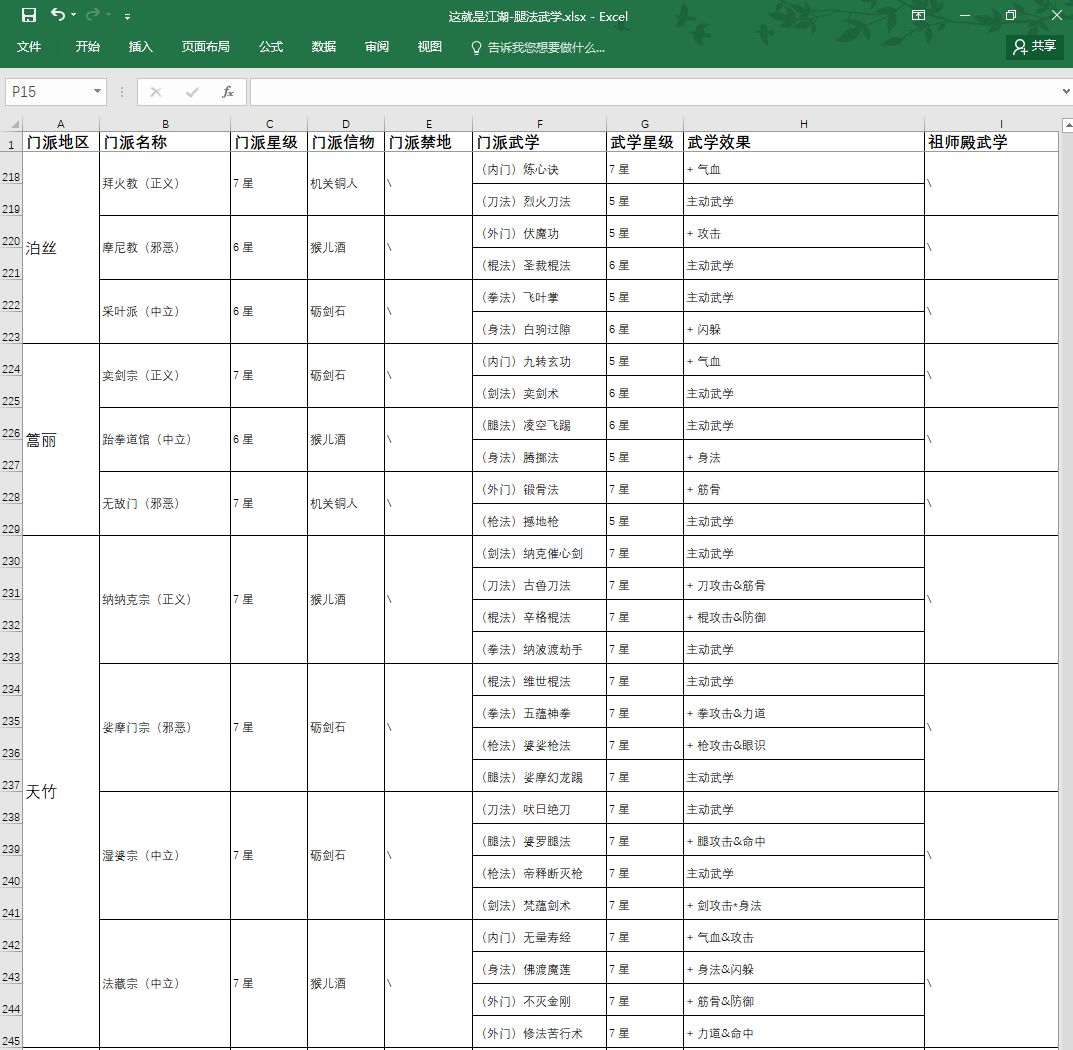The height and width of the screenshot is (1050, 1073).
Task: Click the 泊丝 region cell
Action: pos(61,248)
